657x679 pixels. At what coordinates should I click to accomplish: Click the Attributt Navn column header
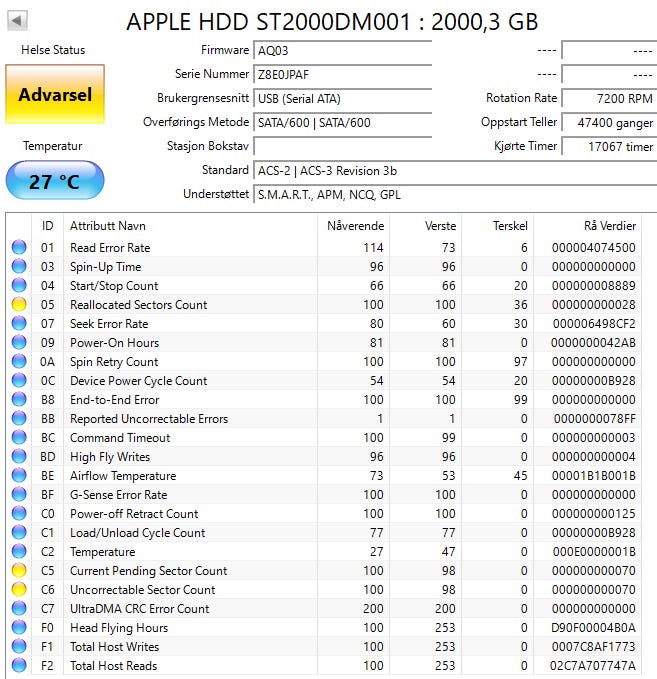coord(107,226)
